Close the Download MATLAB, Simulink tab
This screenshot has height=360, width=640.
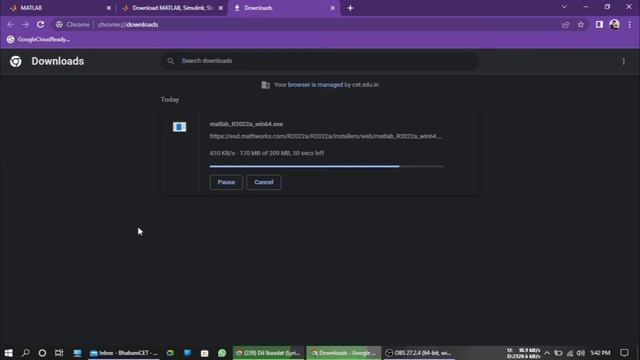tap(221, 8)
